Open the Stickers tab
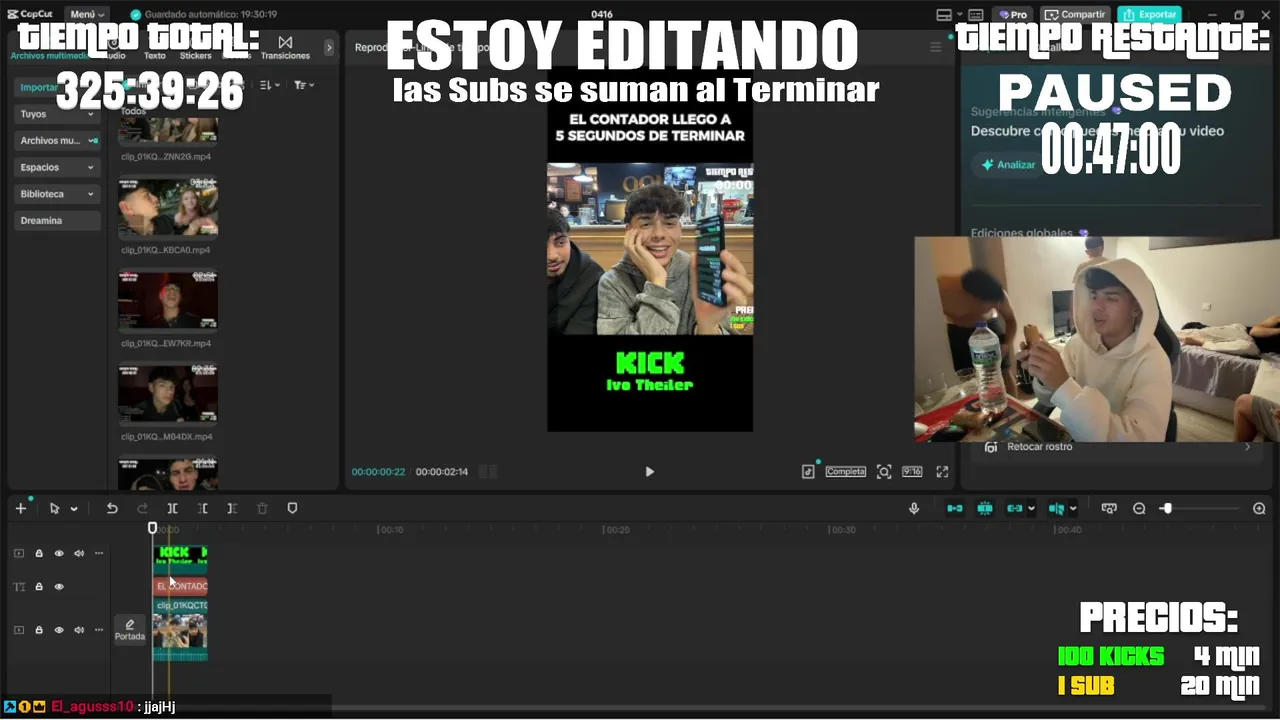The width and height of the screenshot is (1280, 720). (x=195, y=49)
